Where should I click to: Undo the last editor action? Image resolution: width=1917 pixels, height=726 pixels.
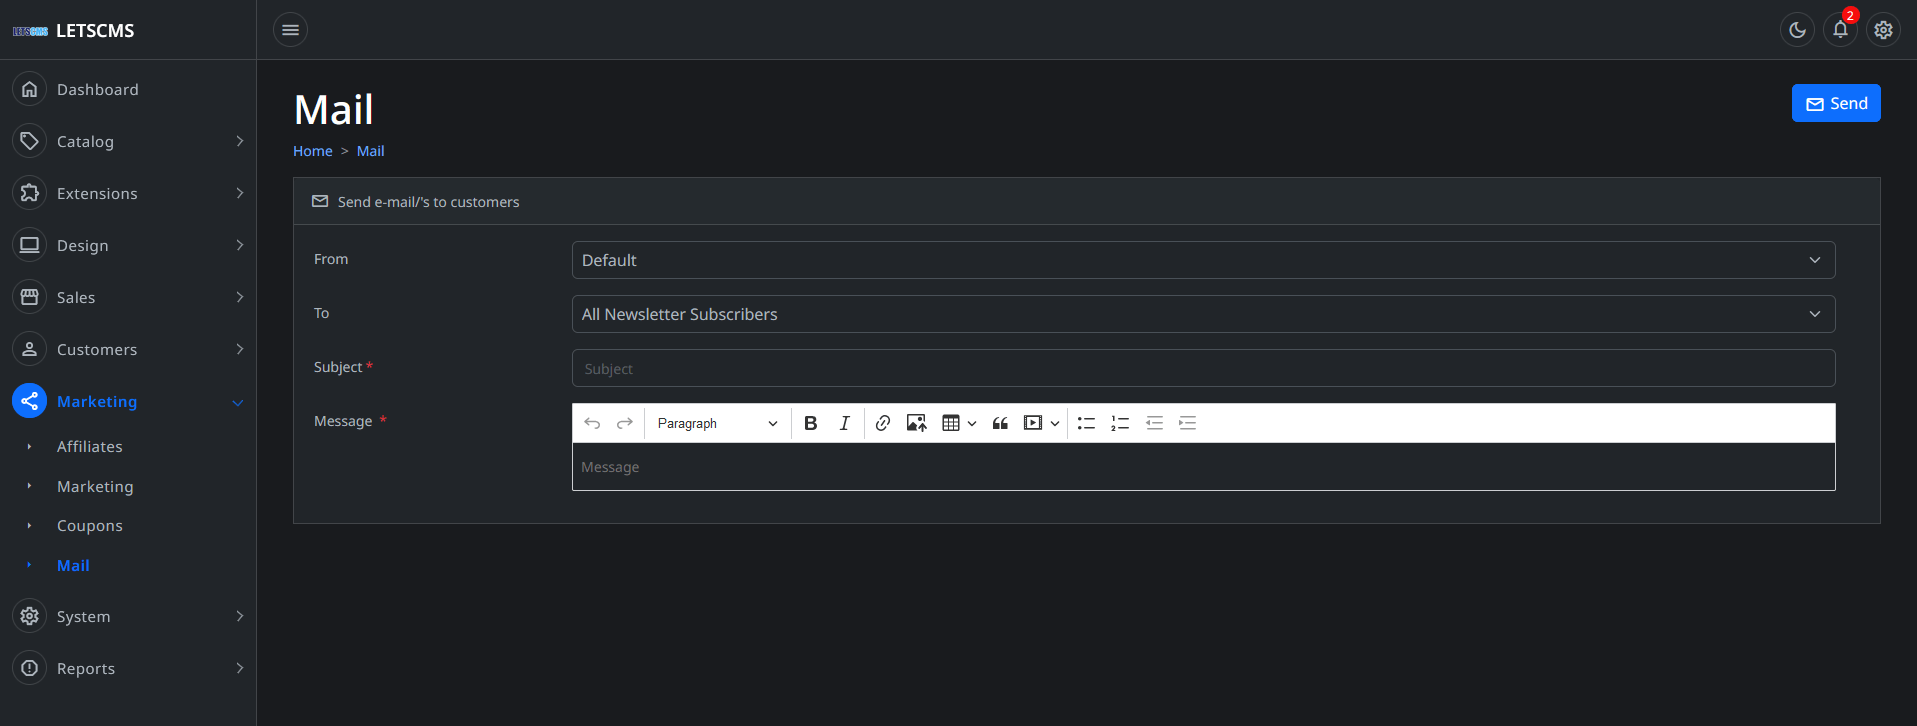point(592,423)
